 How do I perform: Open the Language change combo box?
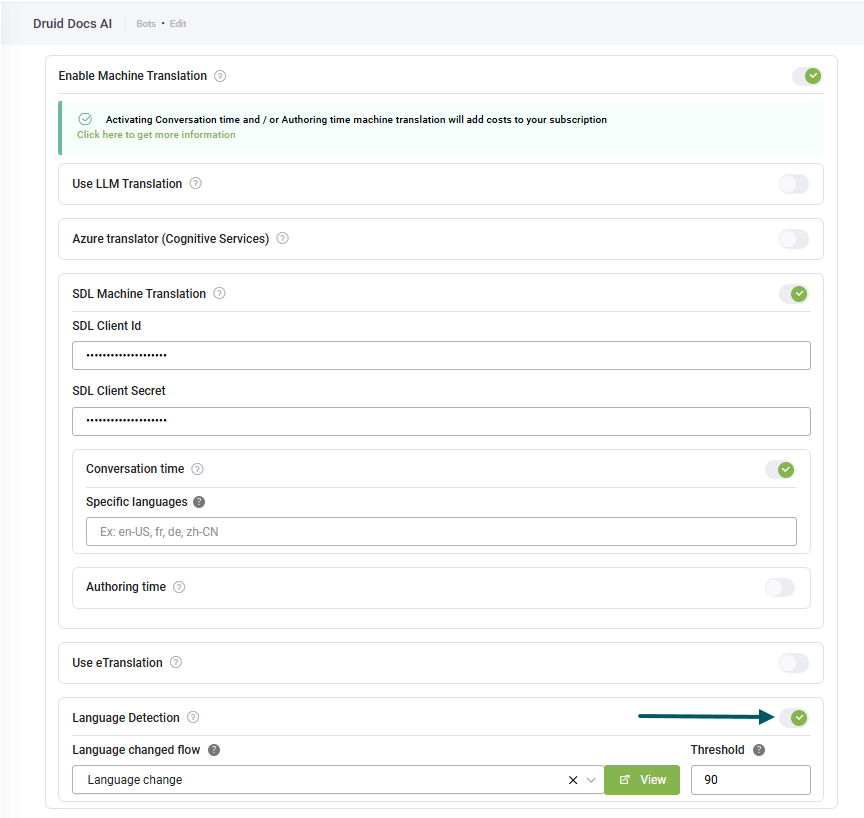point(320,780)
